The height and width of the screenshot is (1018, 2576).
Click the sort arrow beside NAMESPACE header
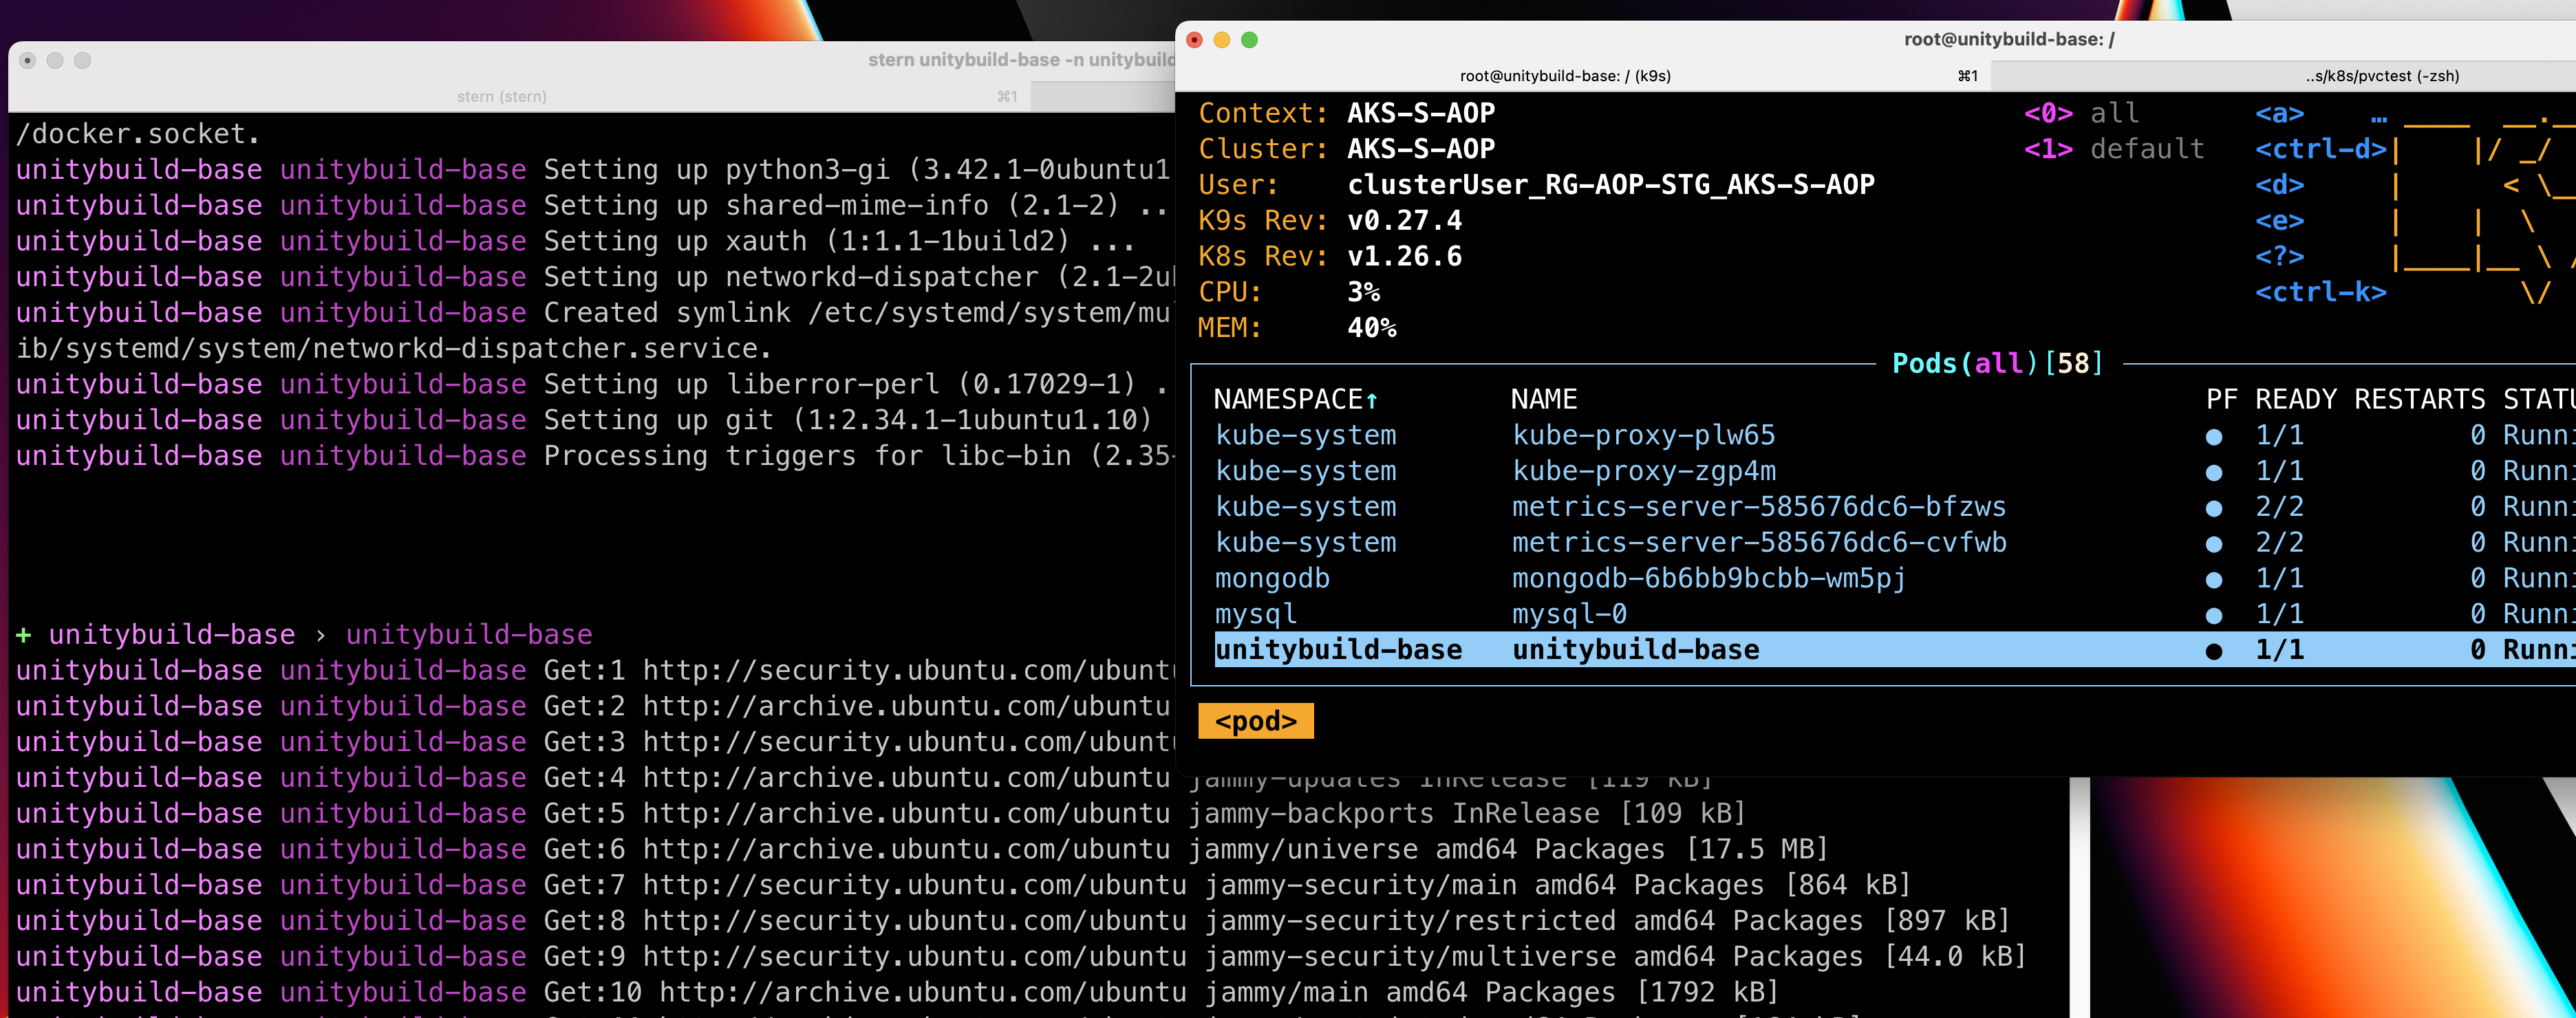point(1371,400)
